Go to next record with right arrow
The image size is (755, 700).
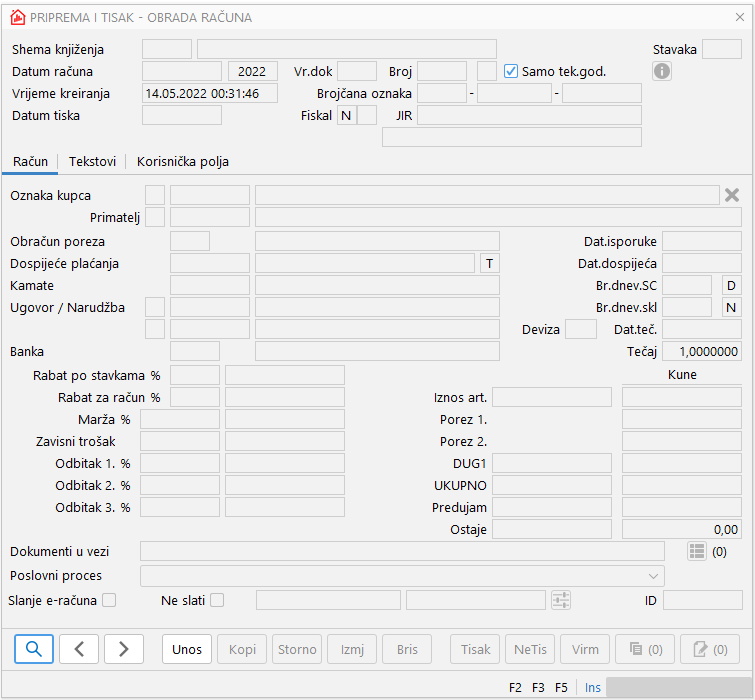click(x=124, y=649)
